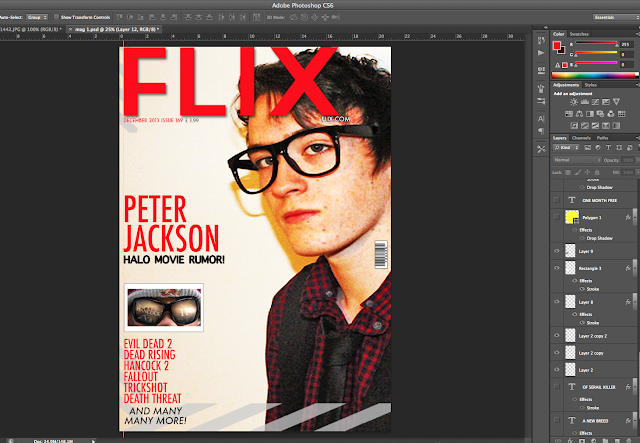Switch to the Channels tab

tap(581, 138)
